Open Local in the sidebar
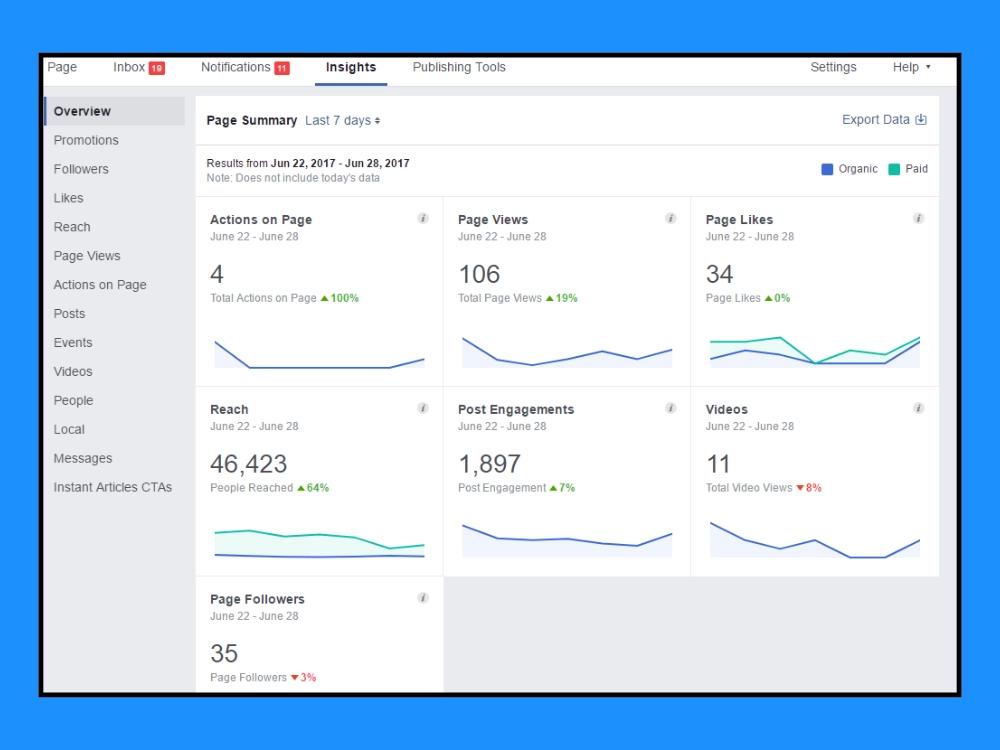The height and width of the screenshot is (750, 1000). click(69, 429)
